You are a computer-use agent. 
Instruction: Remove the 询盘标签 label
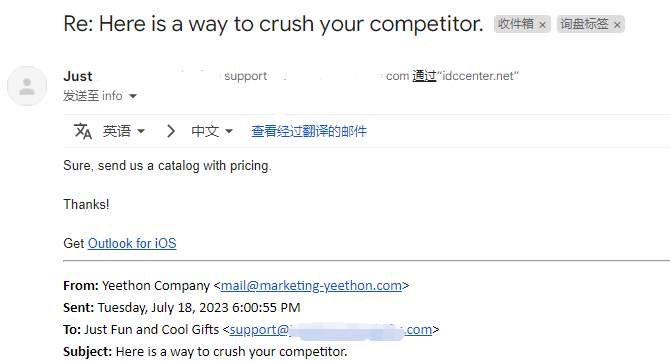[x=617, y=25]
